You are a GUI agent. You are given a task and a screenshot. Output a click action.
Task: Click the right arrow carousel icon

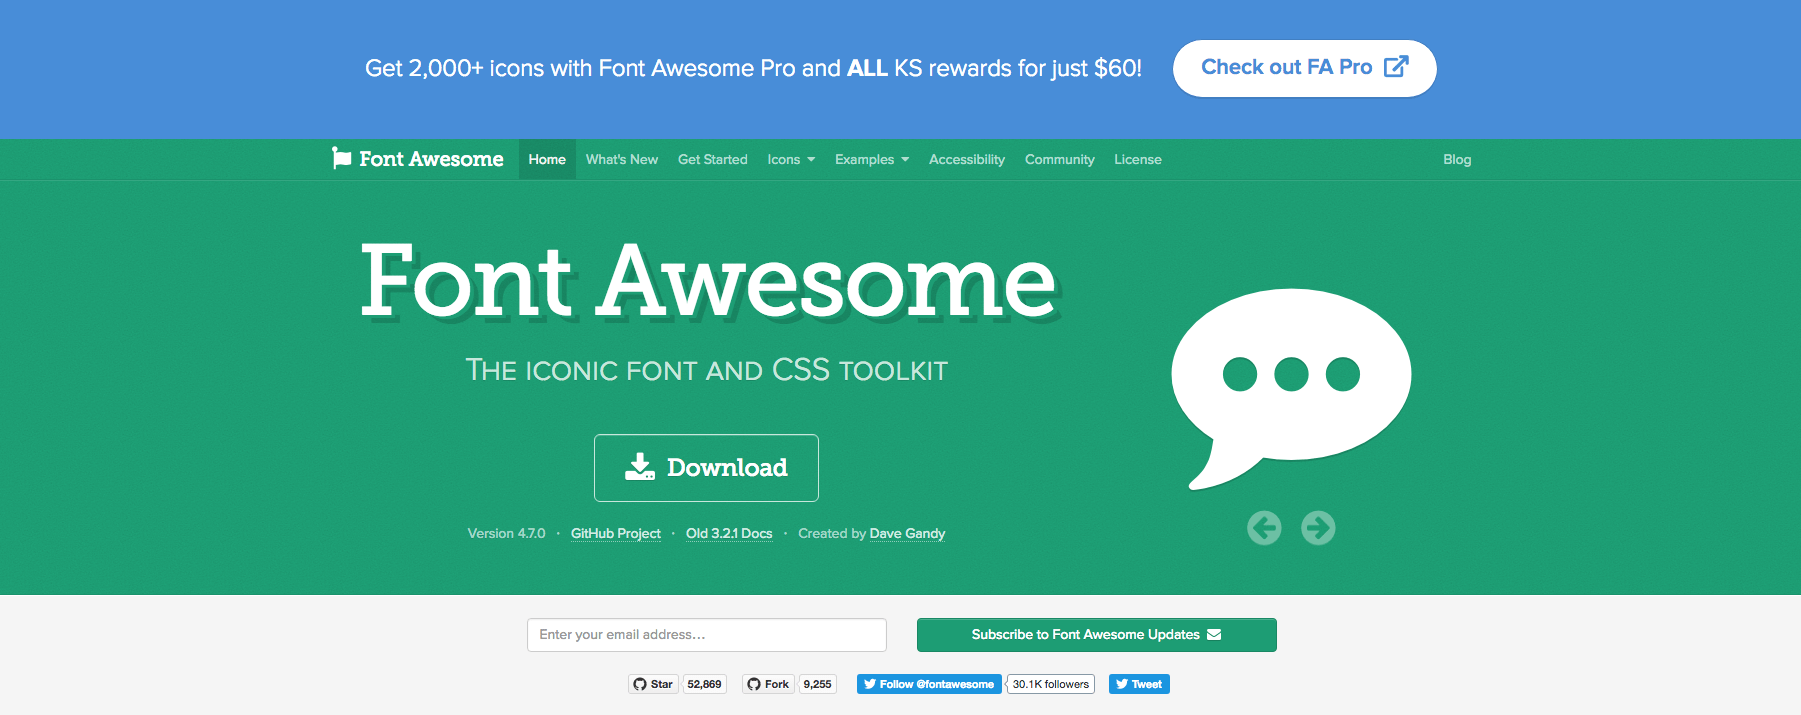tap(1318, 528)
